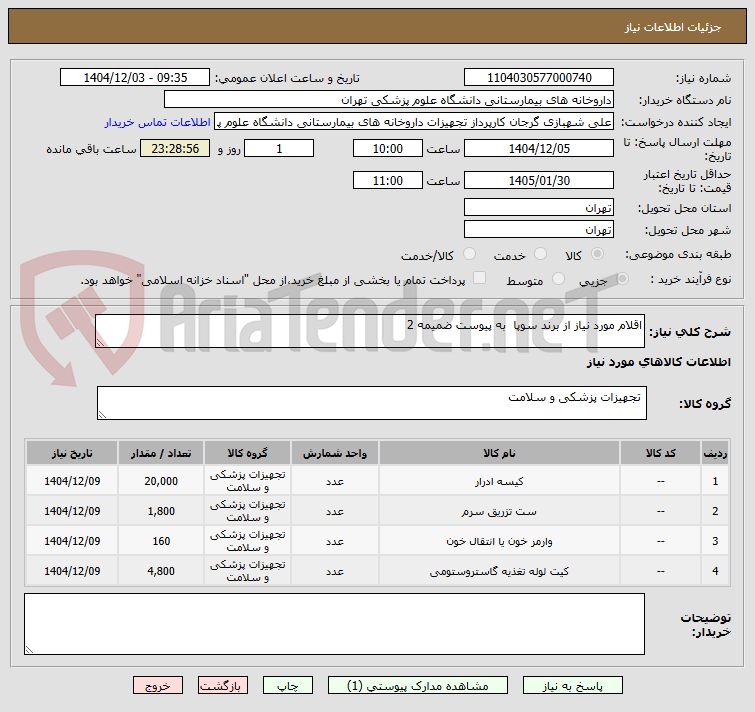Click the خروج exit button
Screen dimensions: 755x712
158,686
